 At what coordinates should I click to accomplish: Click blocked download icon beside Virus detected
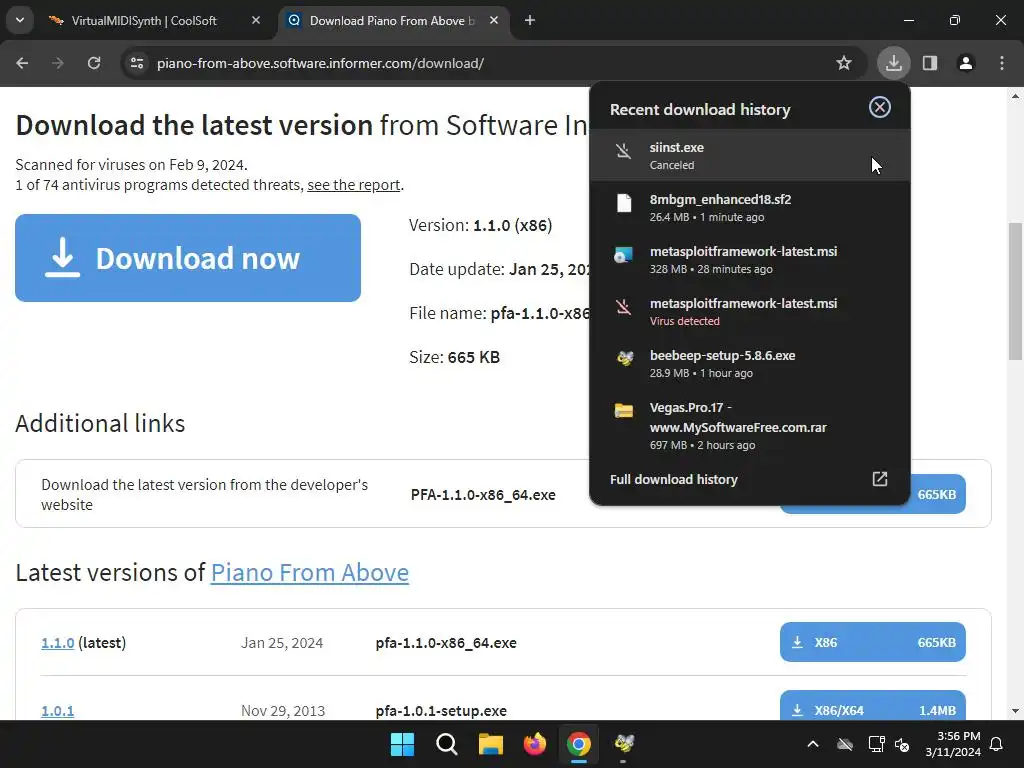pyautogui.click(x=624, y=306)
